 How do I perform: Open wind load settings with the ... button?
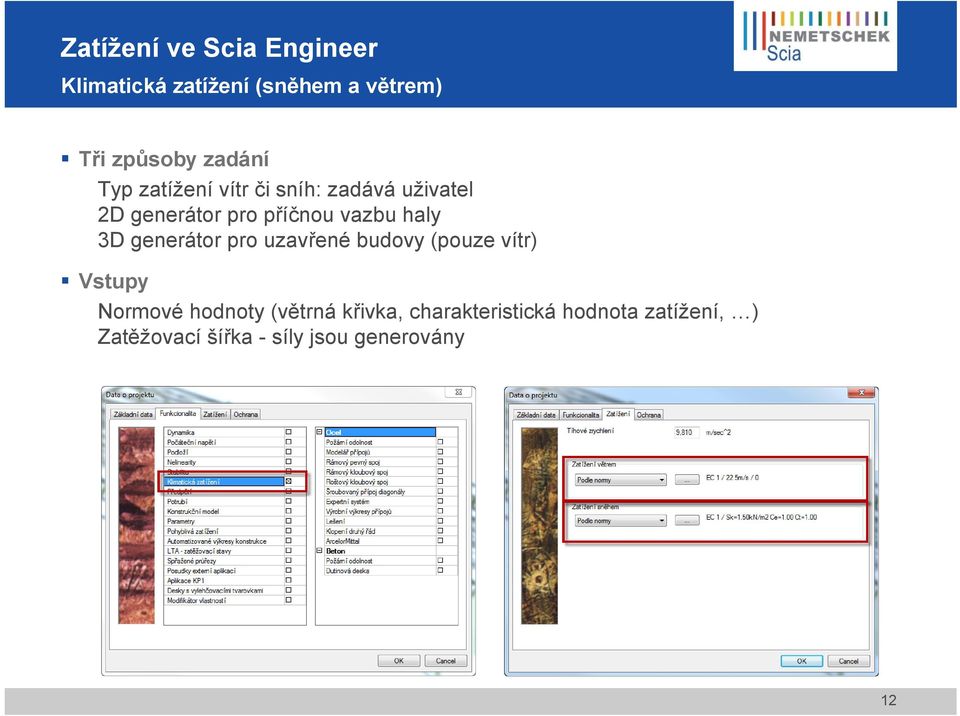pyautogui.click(x=687, y=480)
